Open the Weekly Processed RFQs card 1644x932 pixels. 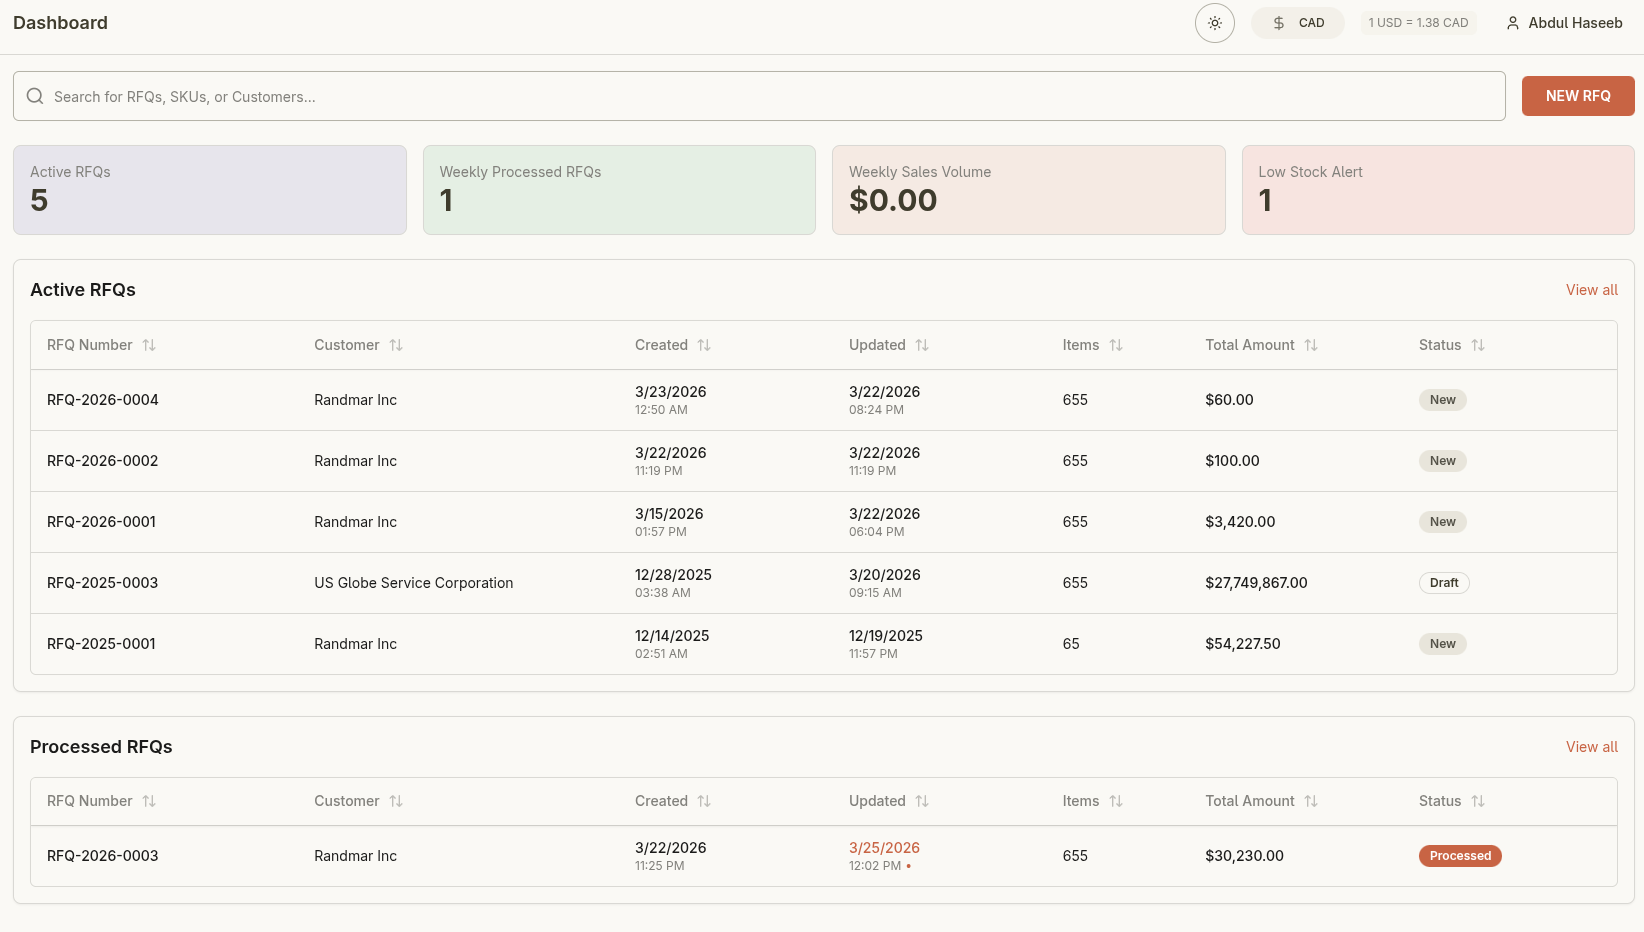(x=619, y=190)
